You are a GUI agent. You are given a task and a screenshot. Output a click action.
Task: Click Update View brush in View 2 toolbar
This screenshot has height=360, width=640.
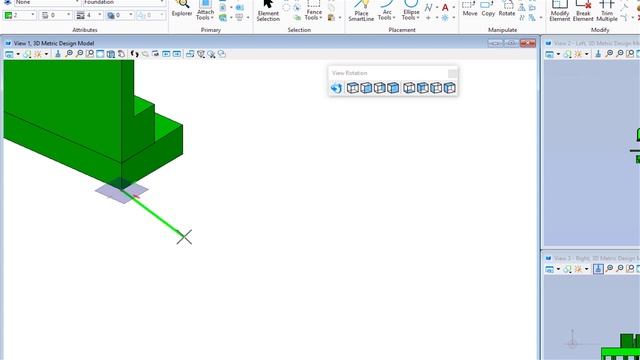coord(598,54)
